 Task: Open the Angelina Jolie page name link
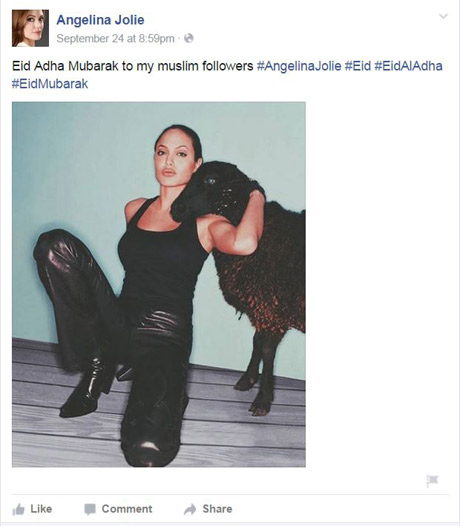[x=100, y=20]
